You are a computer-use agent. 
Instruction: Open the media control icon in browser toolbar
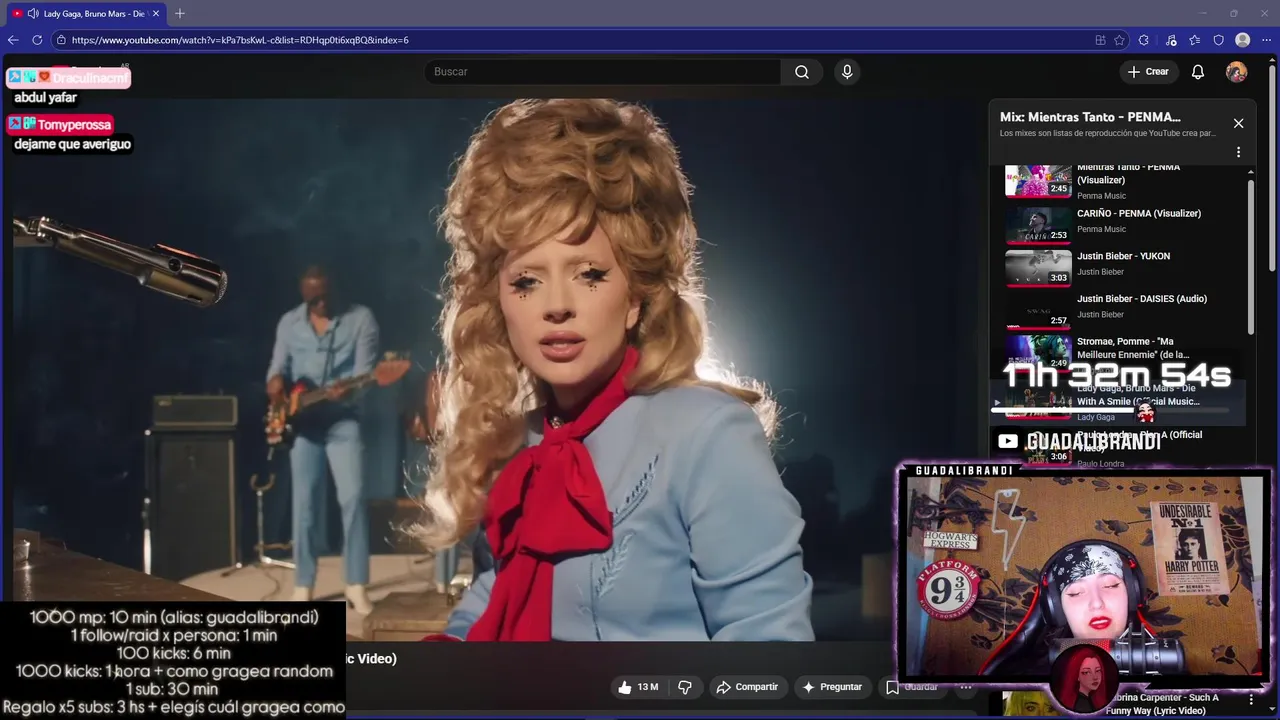[x=1171, y=40]
